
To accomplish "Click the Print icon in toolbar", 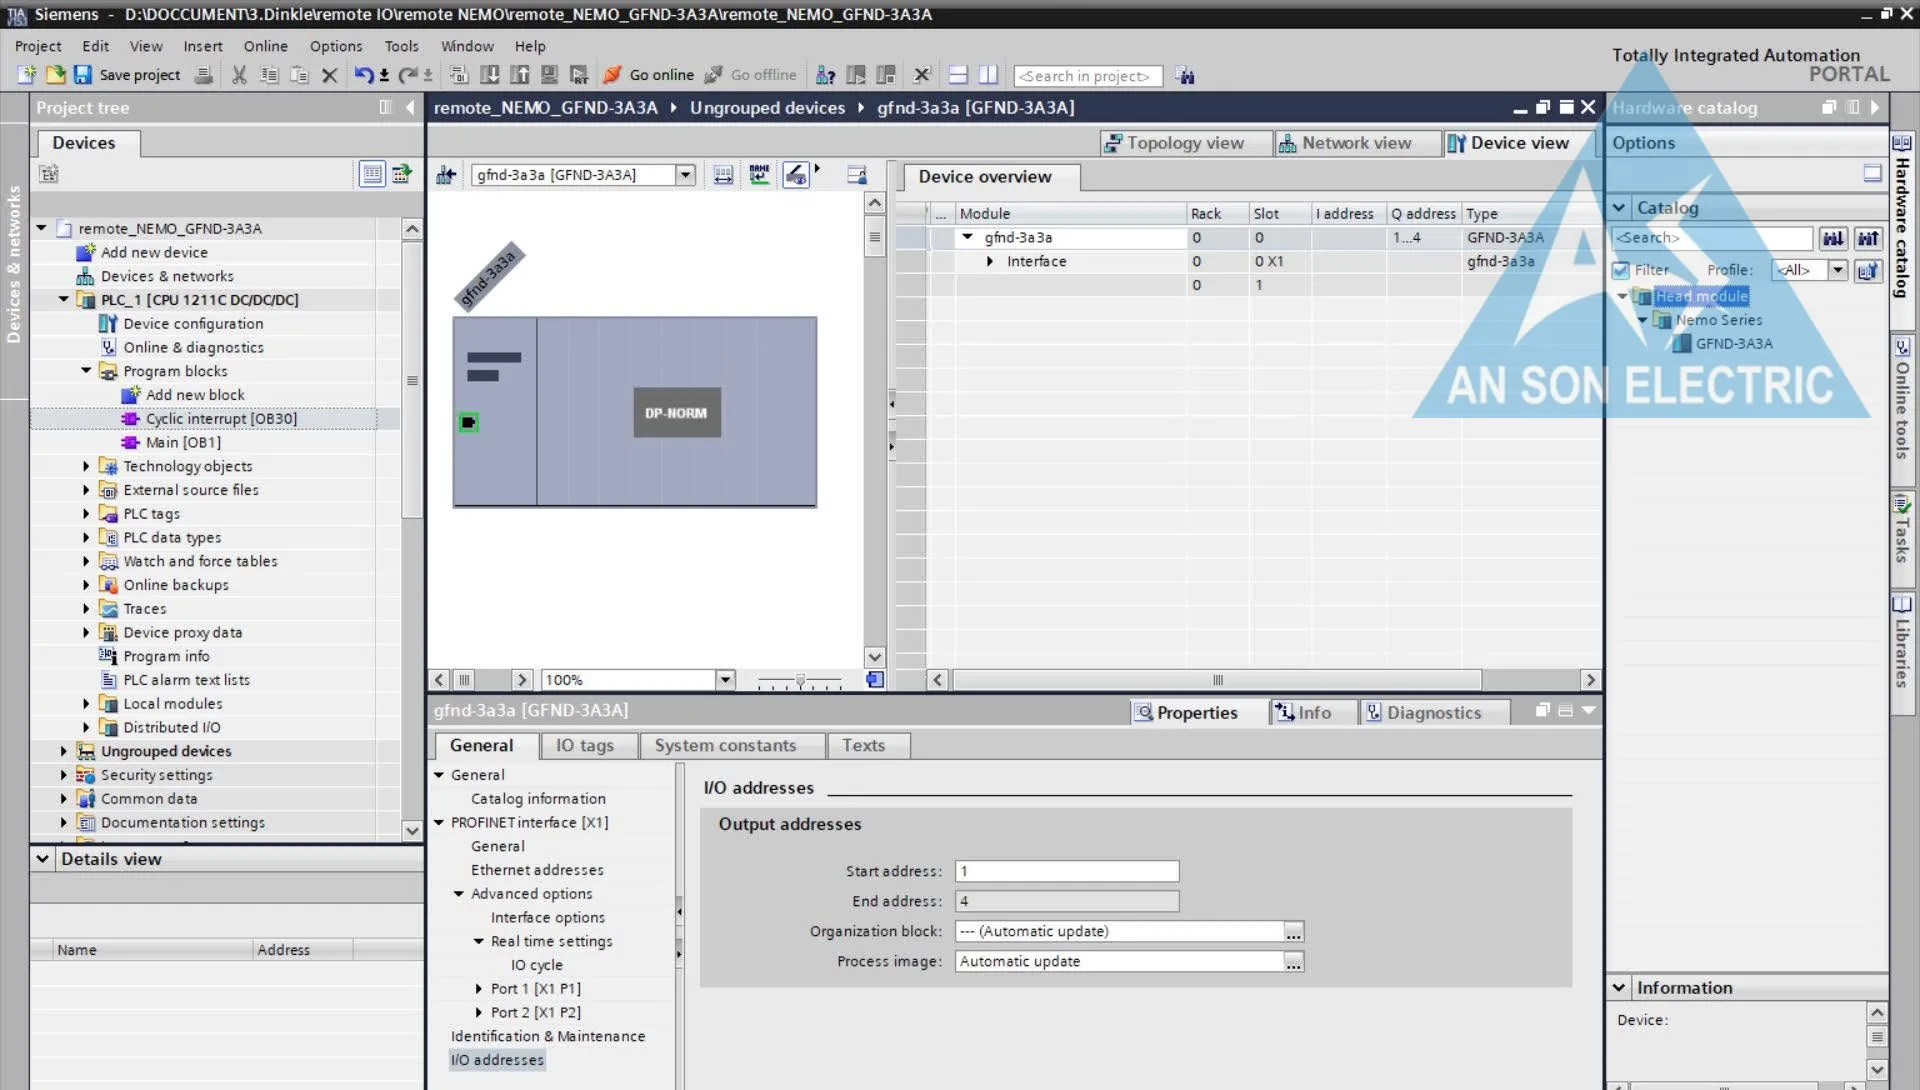I will (x=203, y=75).
